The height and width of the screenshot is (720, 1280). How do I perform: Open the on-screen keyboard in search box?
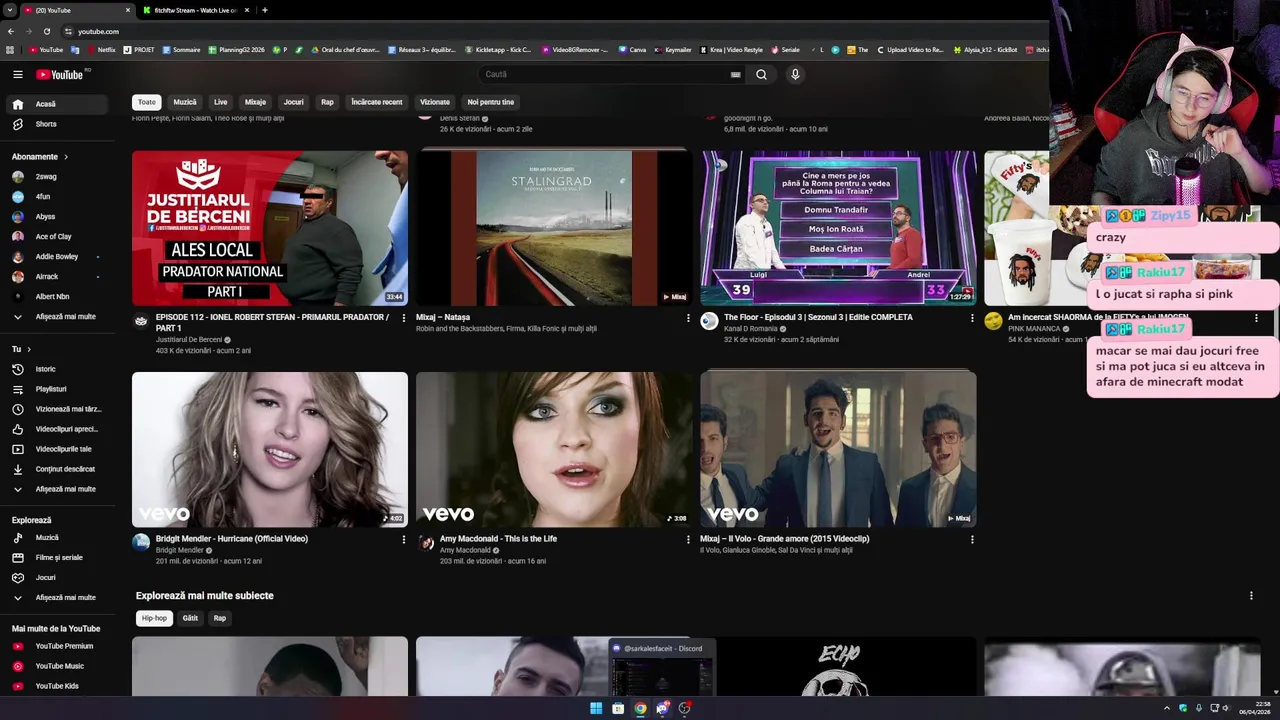(736, 74)
